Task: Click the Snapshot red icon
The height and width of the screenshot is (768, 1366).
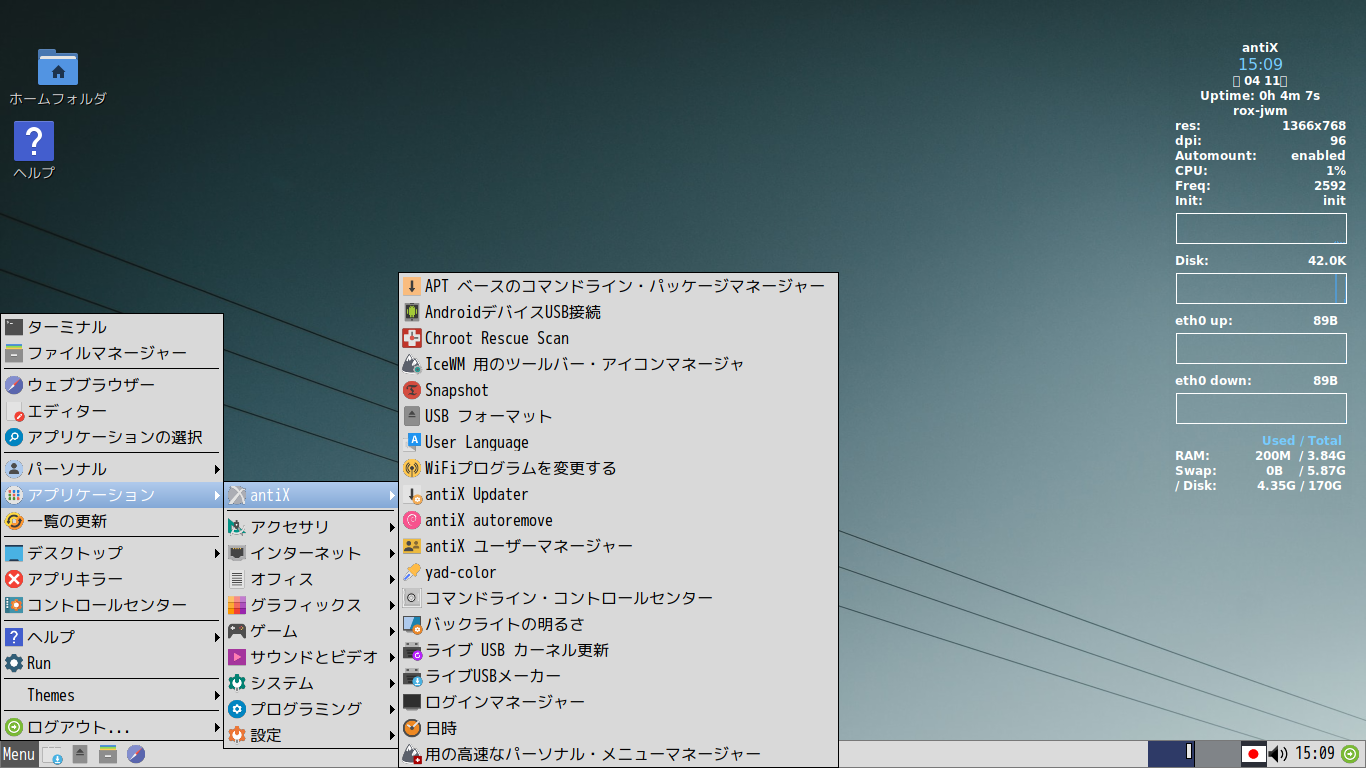Action: coord(412,390)
